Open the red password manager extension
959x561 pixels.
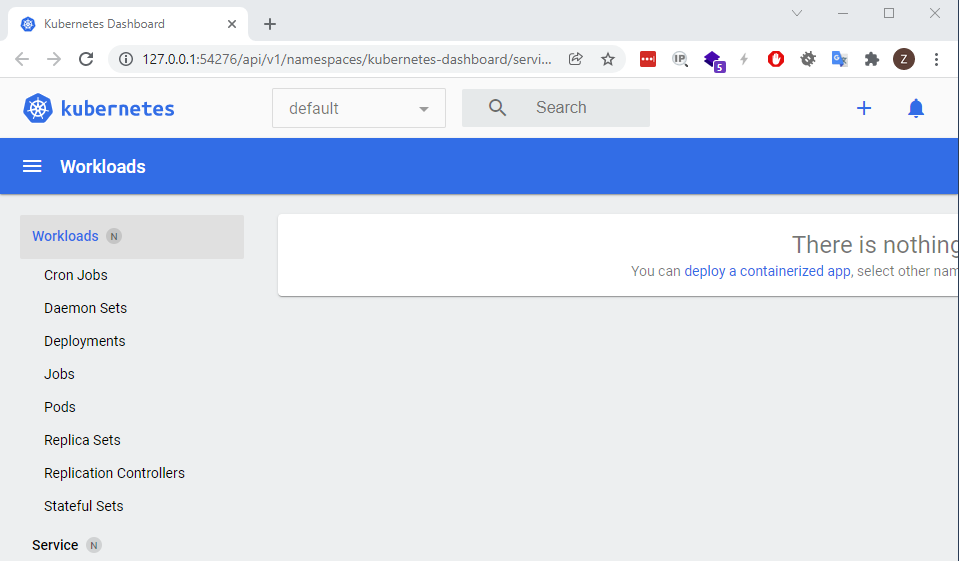[648, 59]
